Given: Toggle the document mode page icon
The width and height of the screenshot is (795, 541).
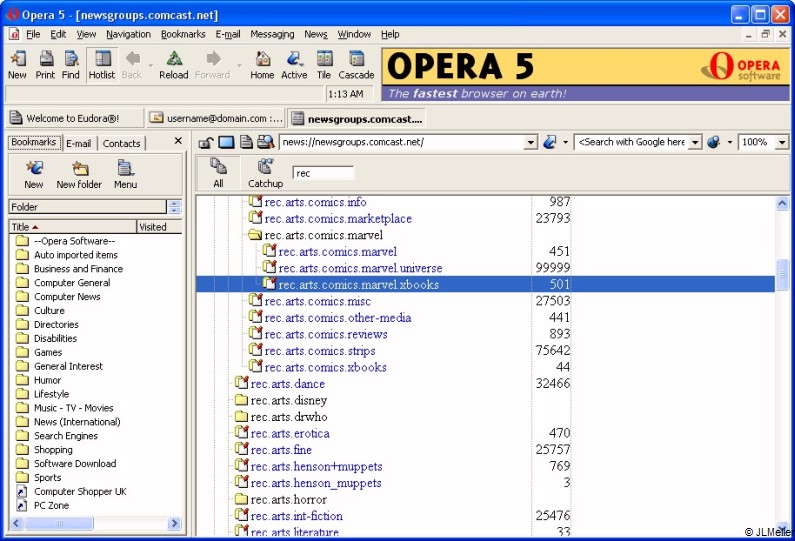Looking at the screenshot, I should click(x=246, y=142).
